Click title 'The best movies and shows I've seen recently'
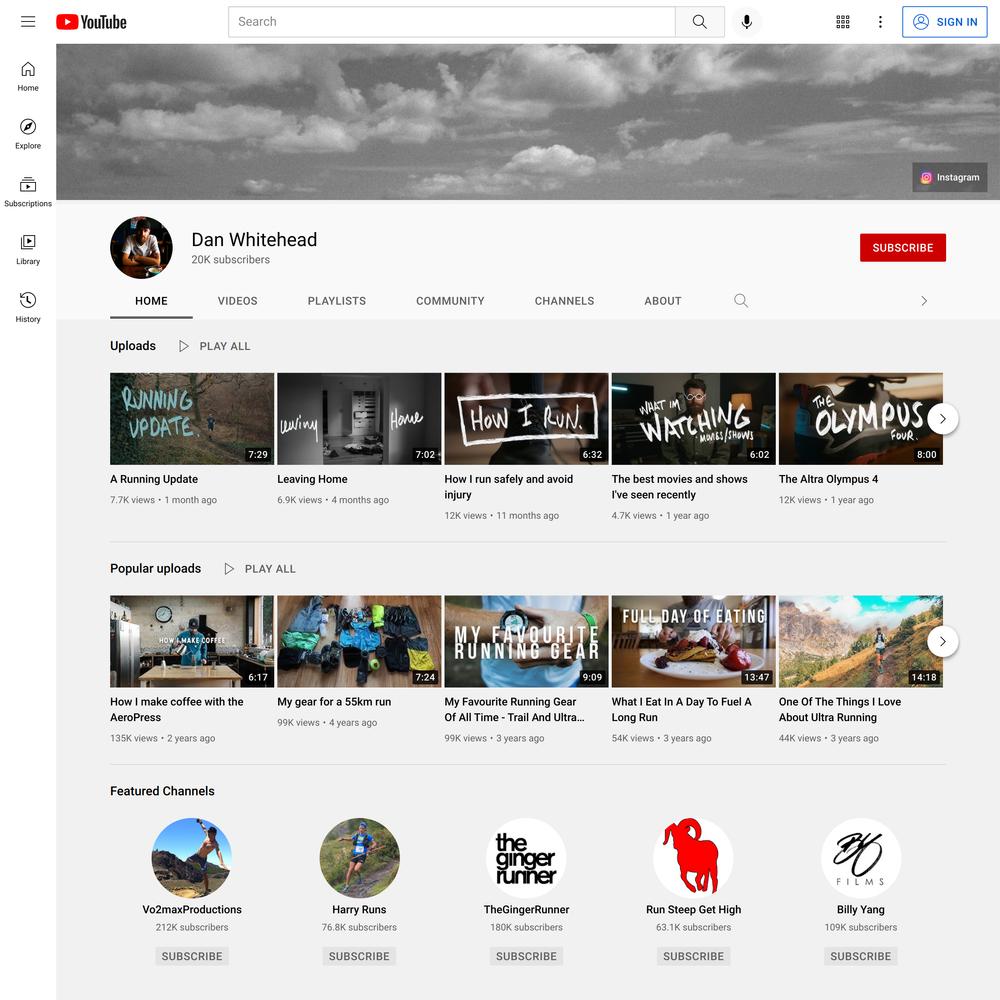The image size is (1000, 1000). click(679, 487)
